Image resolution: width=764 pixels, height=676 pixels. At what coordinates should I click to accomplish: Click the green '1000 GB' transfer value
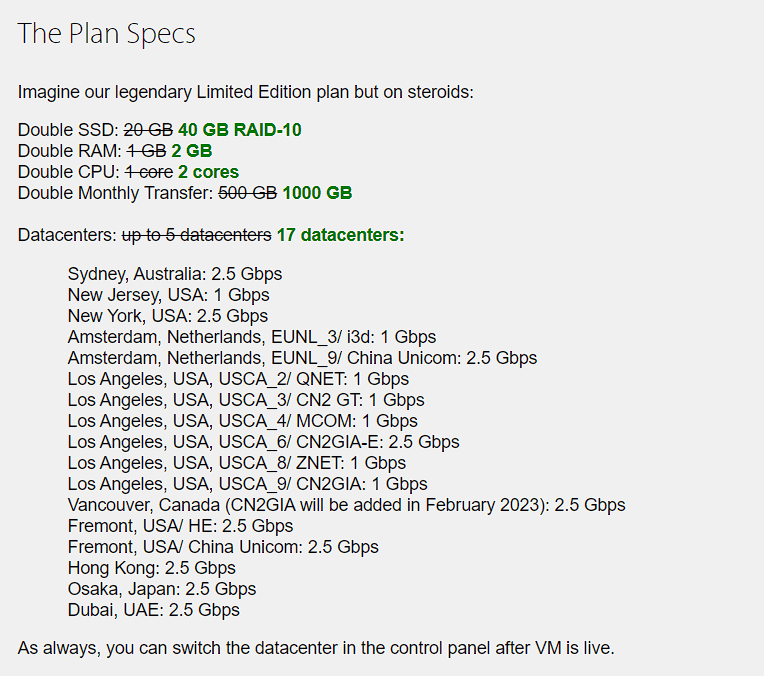tap(317, 193)
